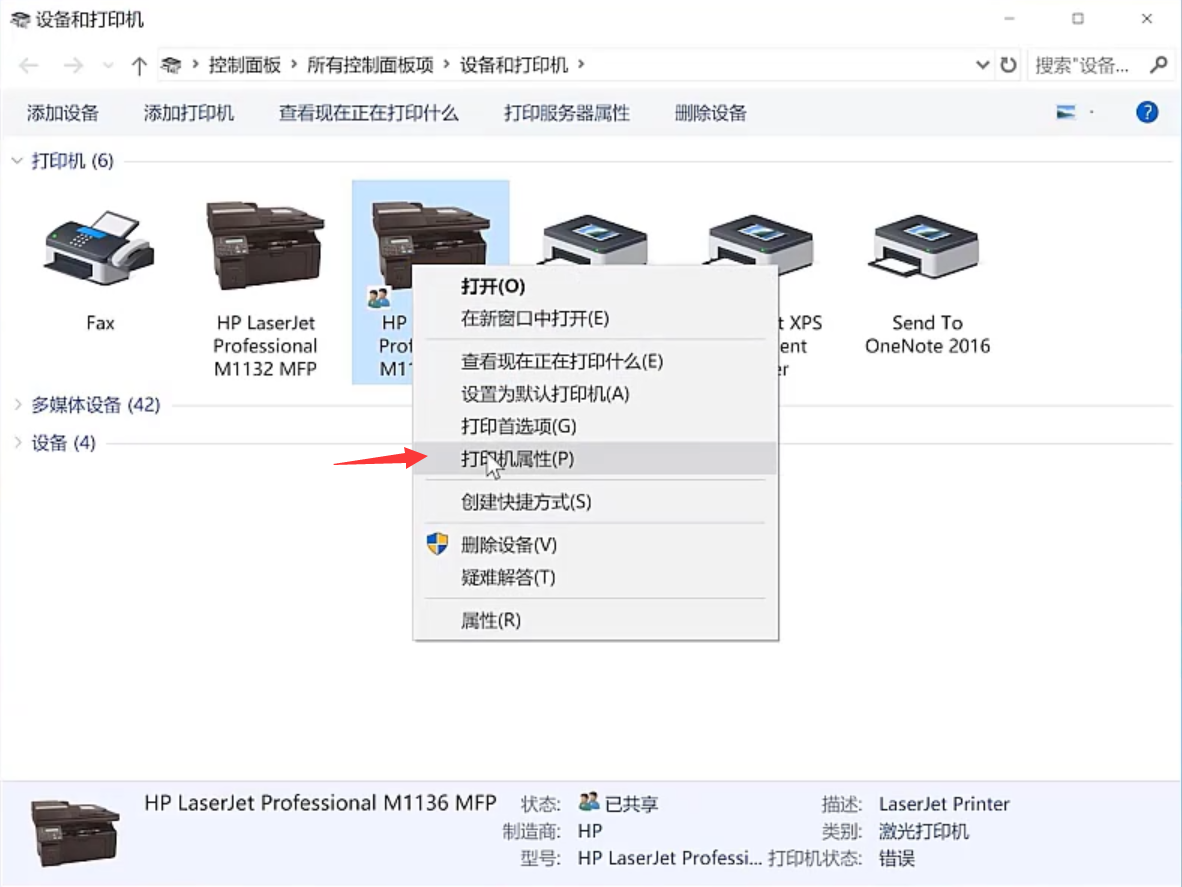Click 打印服务器属性 toolbar button

click(x=566, y=113)
